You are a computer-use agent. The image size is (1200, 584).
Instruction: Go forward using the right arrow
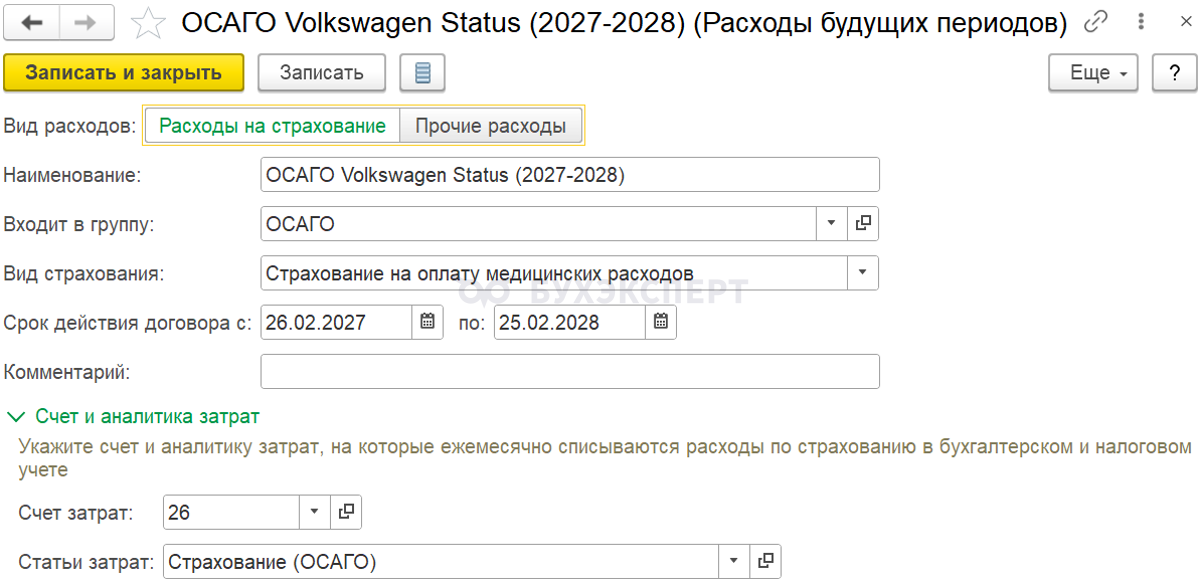86,22
